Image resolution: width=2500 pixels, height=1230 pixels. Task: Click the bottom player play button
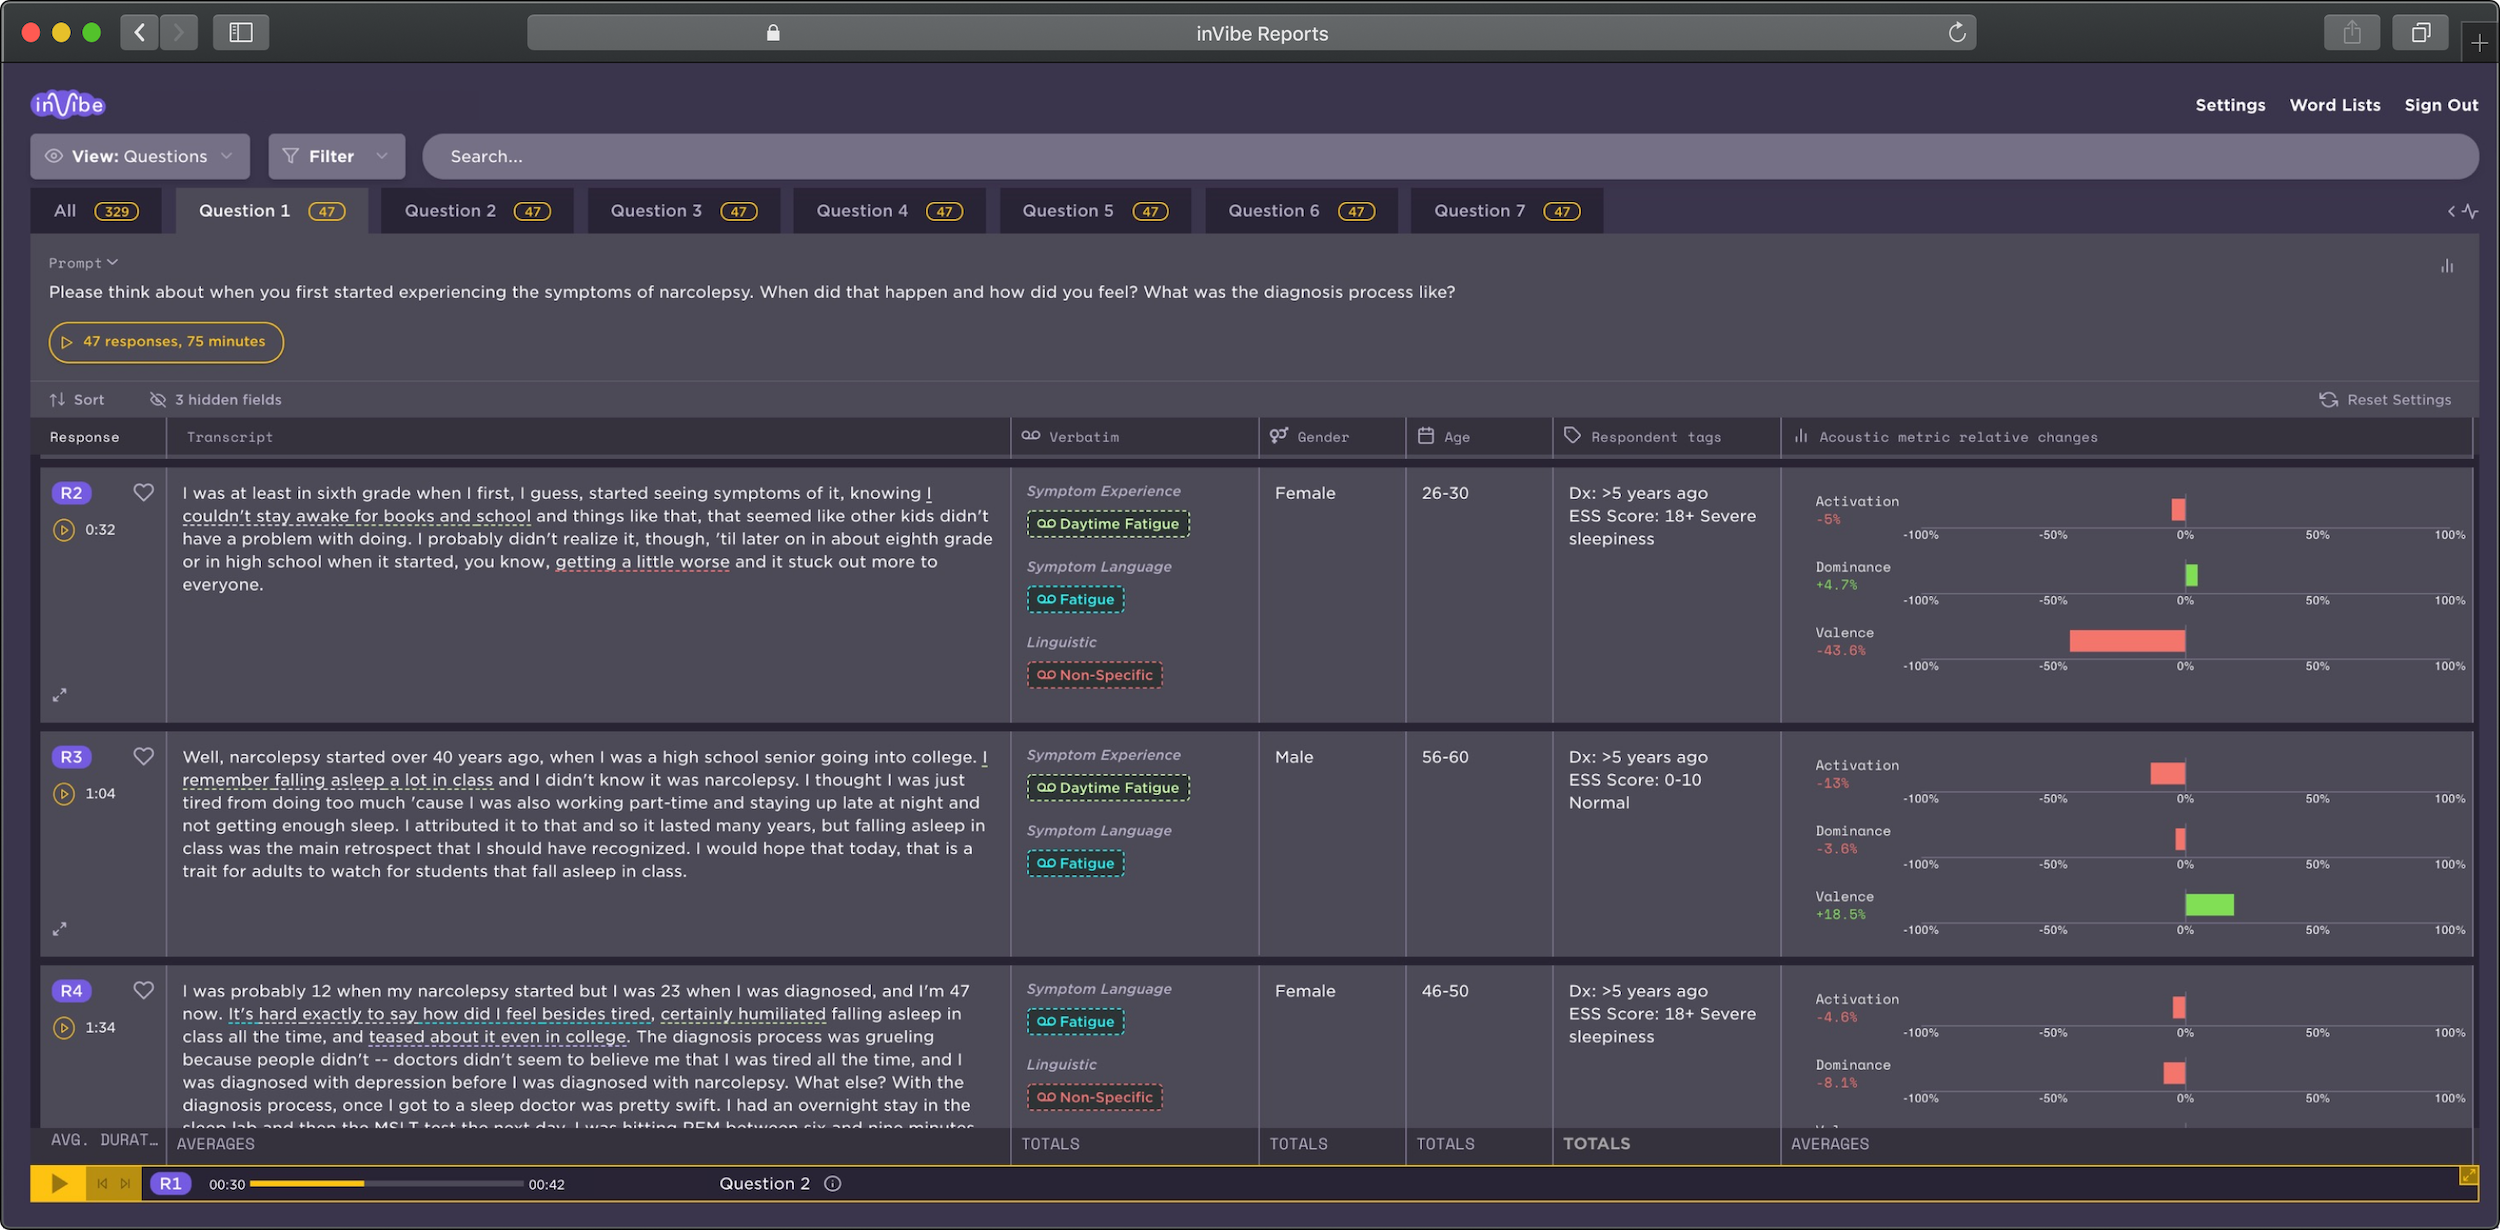click(x=59, y=1184)
